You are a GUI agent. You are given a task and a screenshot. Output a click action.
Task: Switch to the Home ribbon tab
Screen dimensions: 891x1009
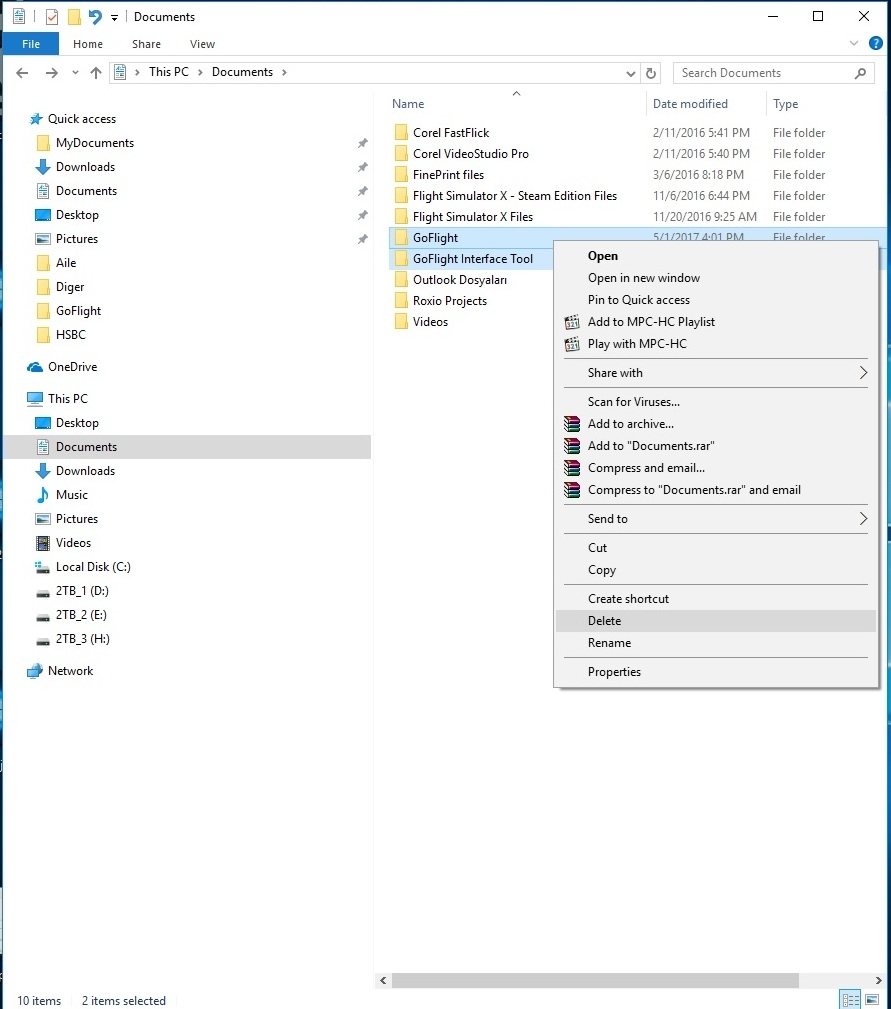(87, 44)
